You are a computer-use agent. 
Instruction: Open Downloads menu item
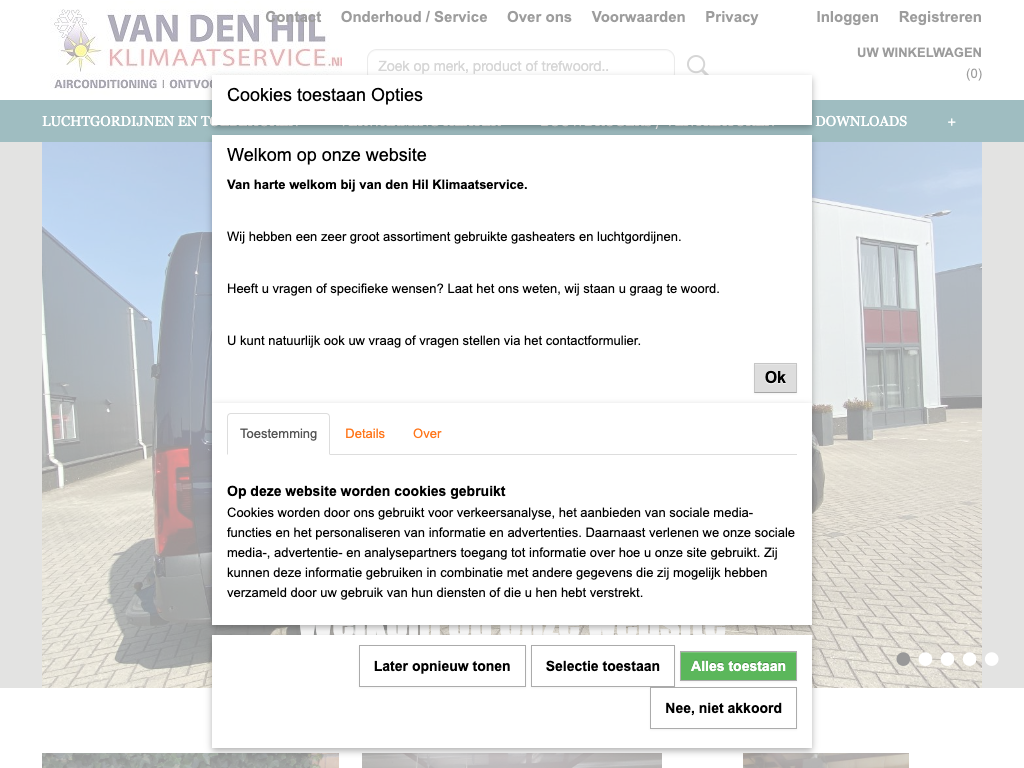(x=861, y=121)
